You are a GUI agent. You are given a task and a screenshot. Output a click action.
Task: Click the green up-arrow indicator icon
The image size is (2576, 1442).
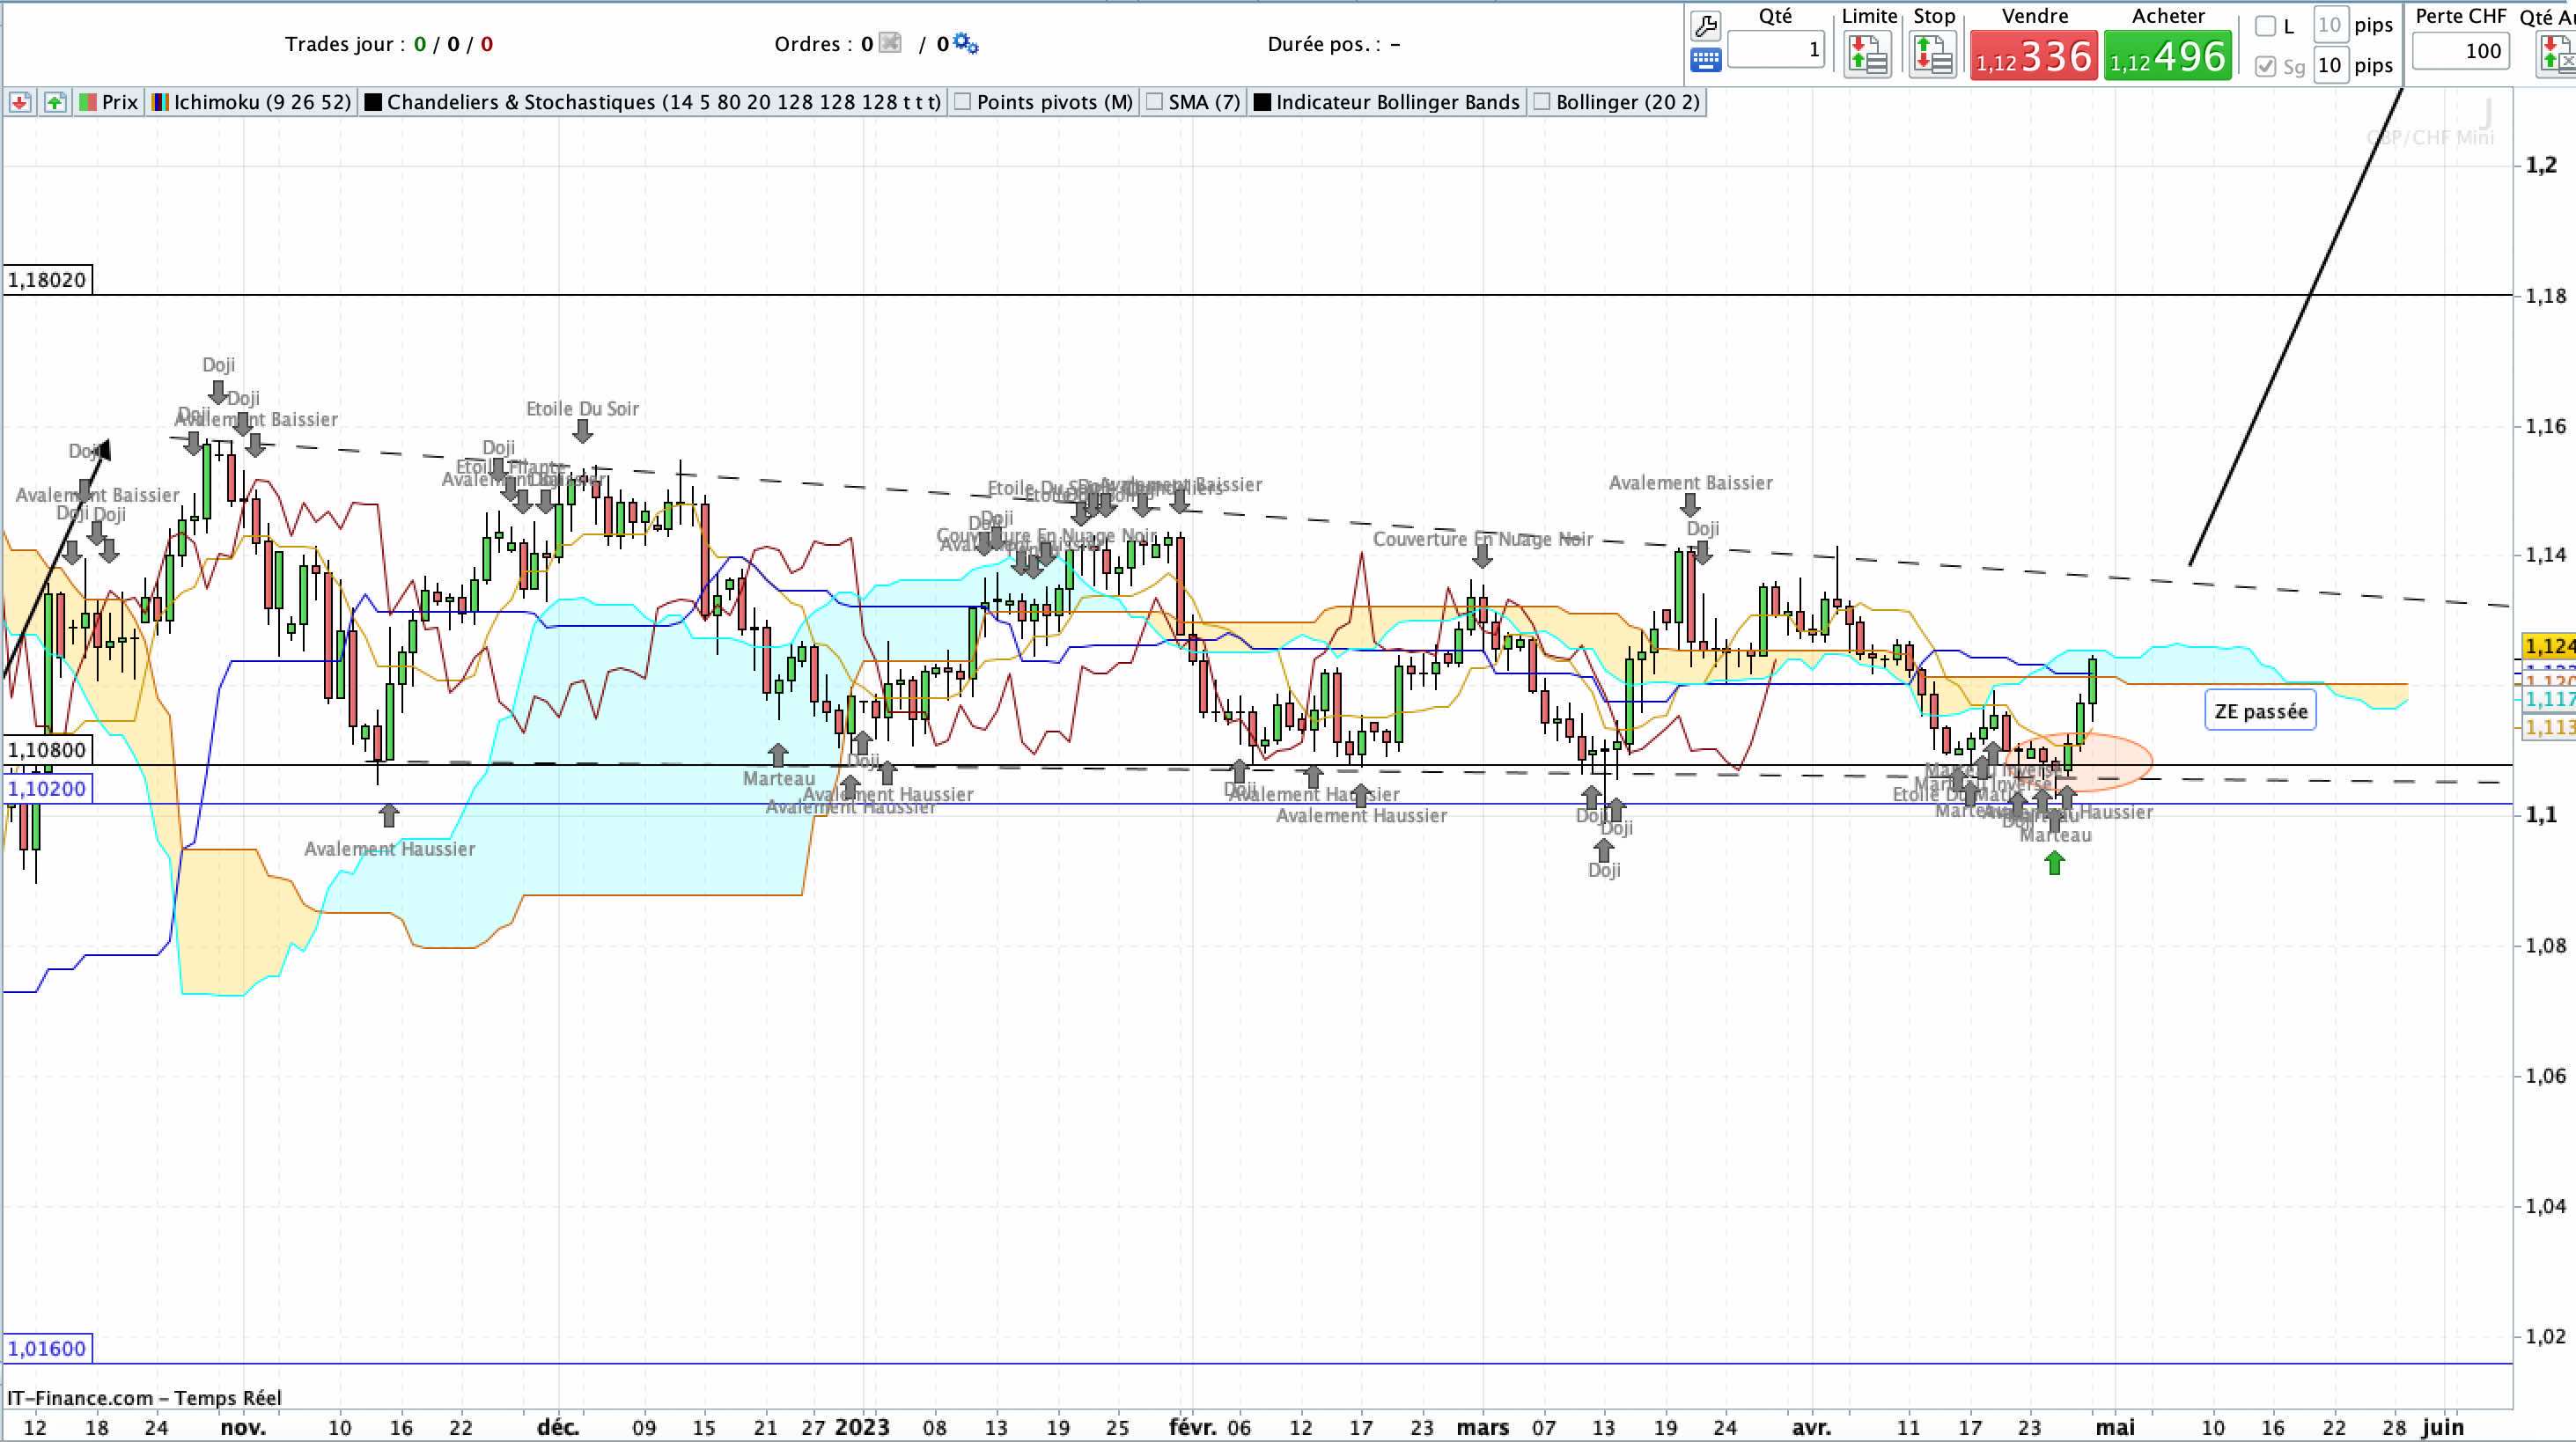pyautogui.click(x=55, y=102)
